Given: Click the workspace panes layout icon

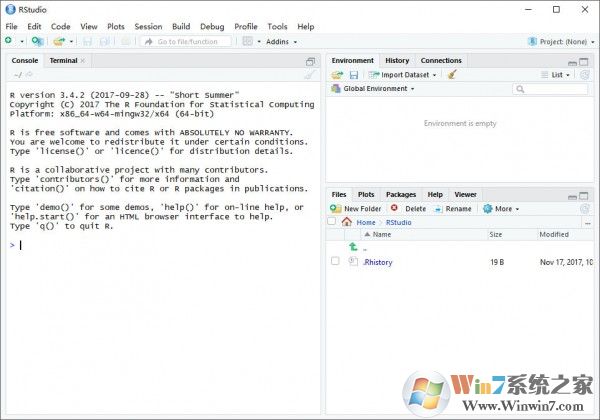Looking at the screenshot, I should click(x=248, y=41).
